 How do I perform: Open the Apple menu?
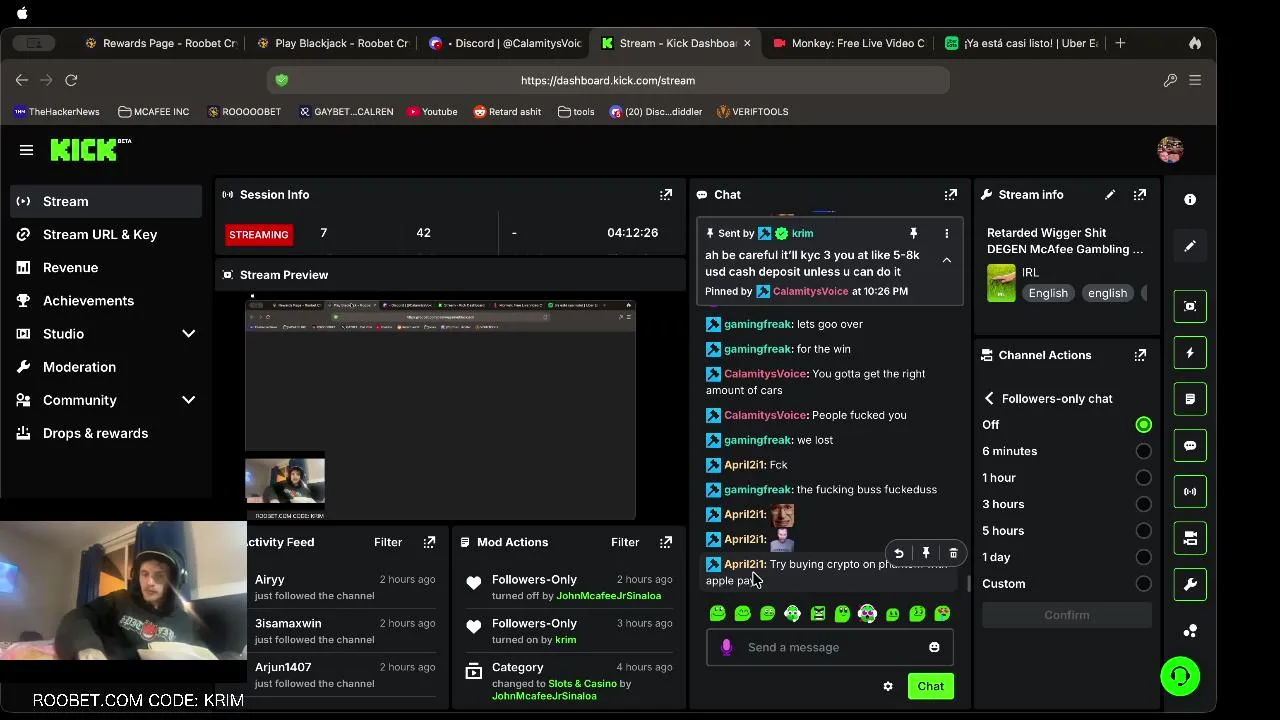[x=22, y=13]
